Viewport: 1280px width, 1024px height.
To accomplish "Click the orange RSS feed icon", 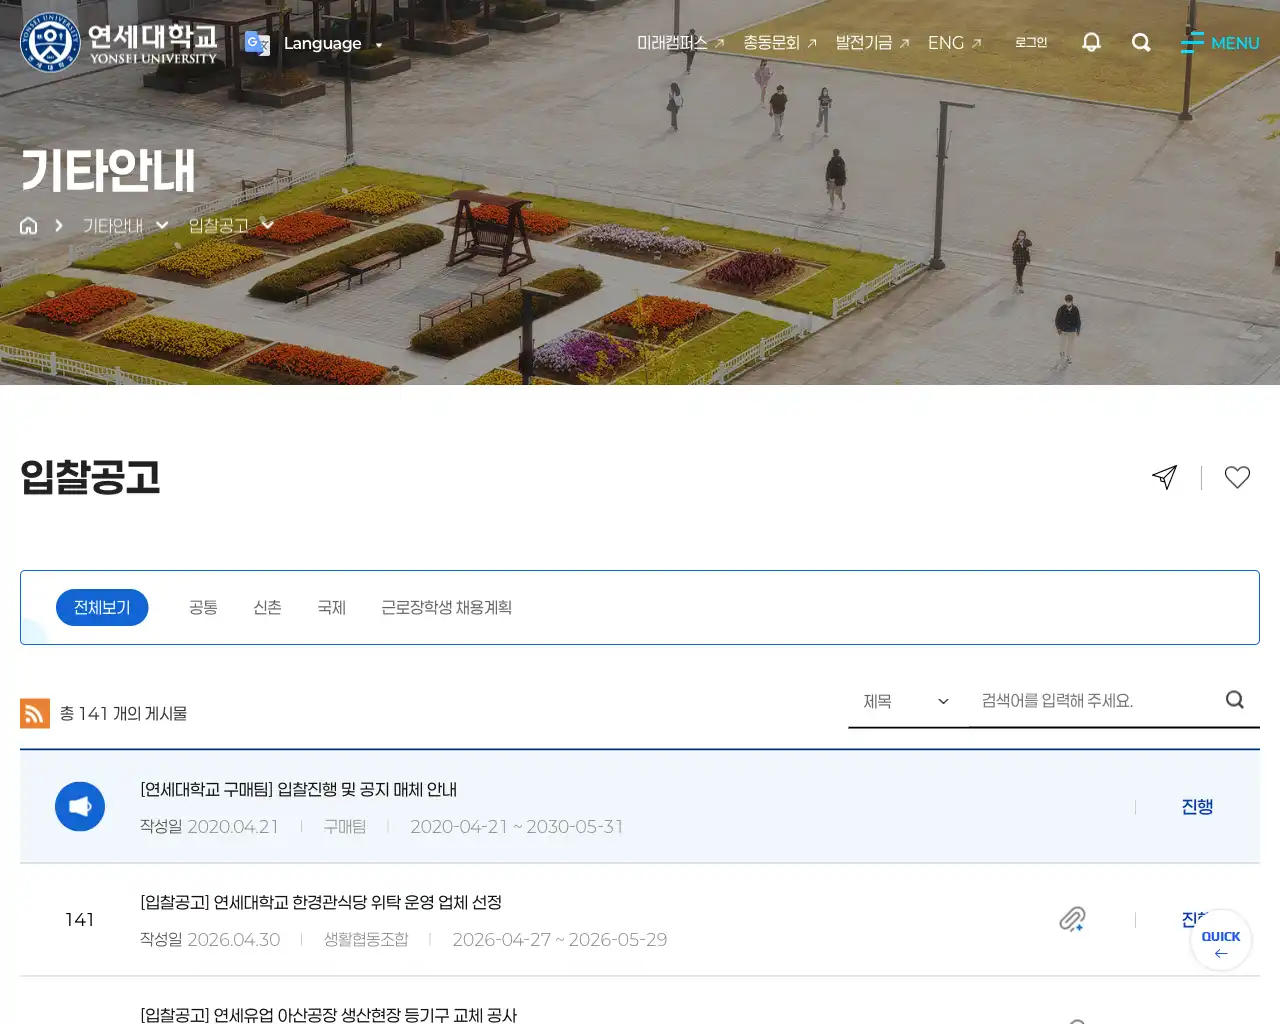I will tap(35, 713).
